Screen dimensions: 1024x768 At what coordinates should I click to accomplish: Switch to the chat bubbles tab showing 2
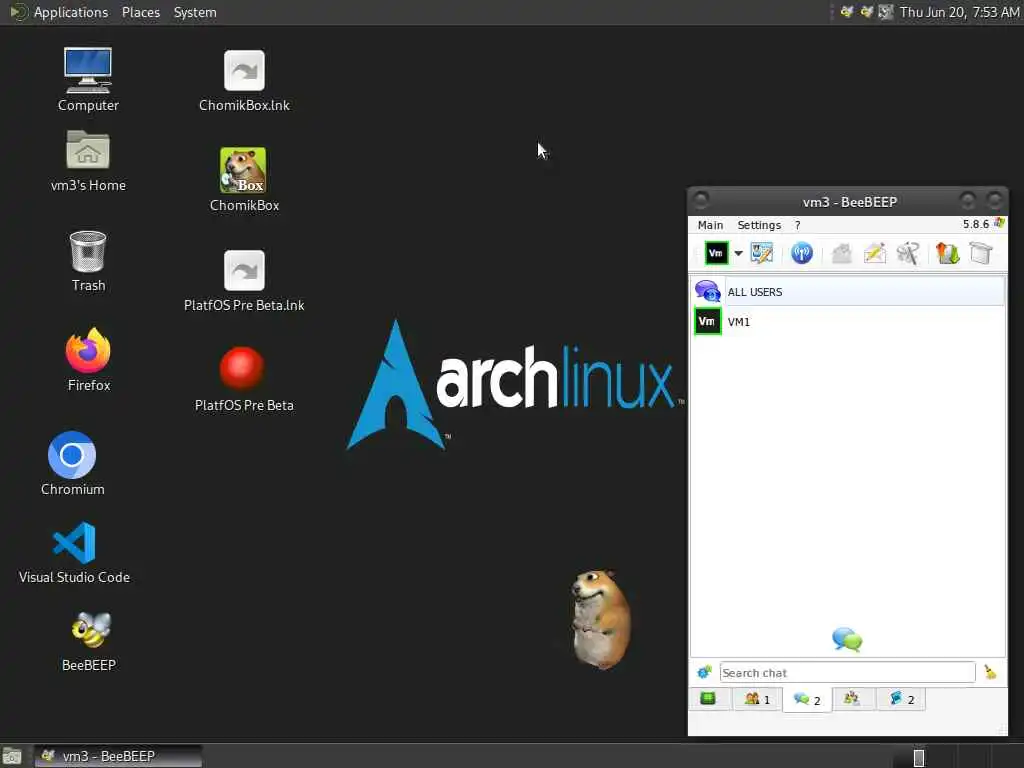pos(807,699)
